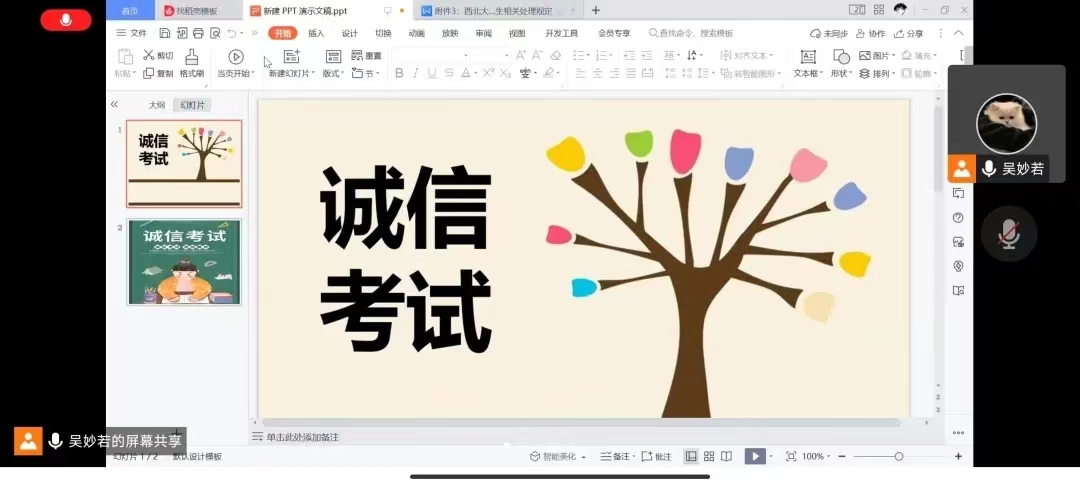Image resolution: width=1080 pixels, height=486 pixels.
Task: Click the Play slideshow button in status bar
Action: (x=755, y=456)
